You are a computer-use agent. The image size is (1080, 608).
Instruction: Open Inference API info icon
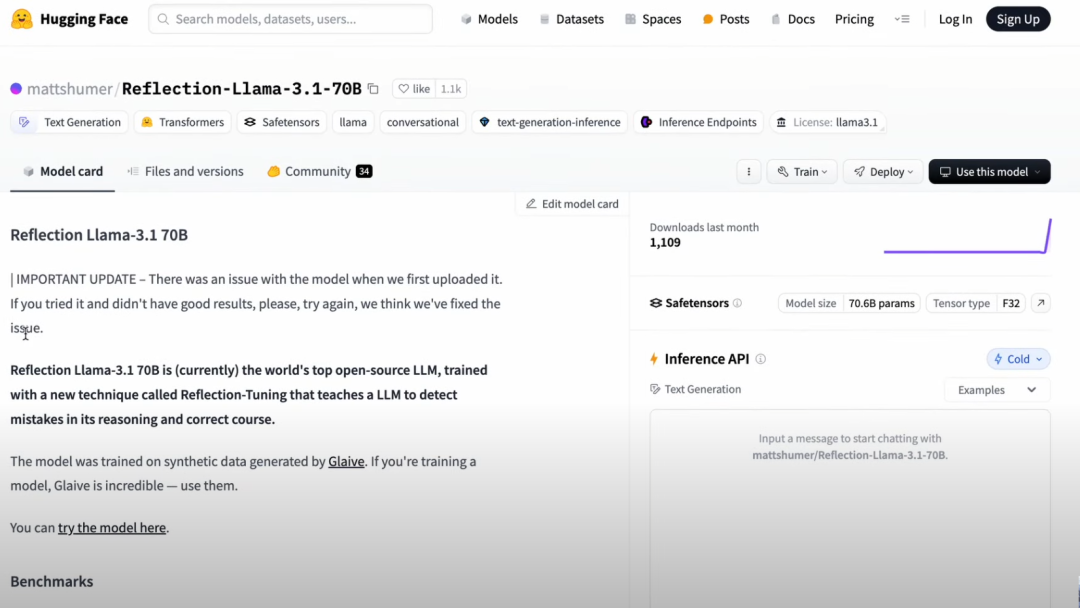click(760, 359)
